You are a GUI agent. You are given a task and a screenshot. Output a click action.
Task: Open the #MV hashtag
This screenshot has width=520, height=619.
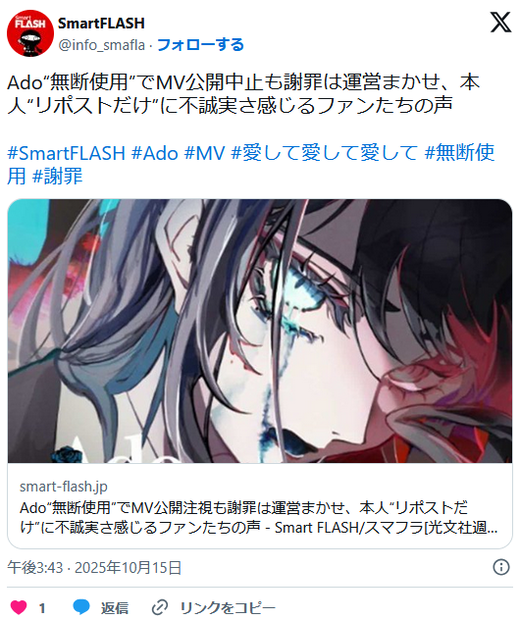(205, 153)
